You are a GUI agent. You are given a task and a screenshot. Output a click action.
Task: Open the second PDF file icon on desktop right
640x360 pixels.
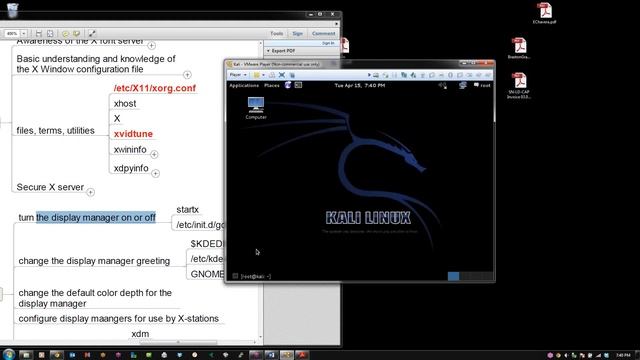519,48
